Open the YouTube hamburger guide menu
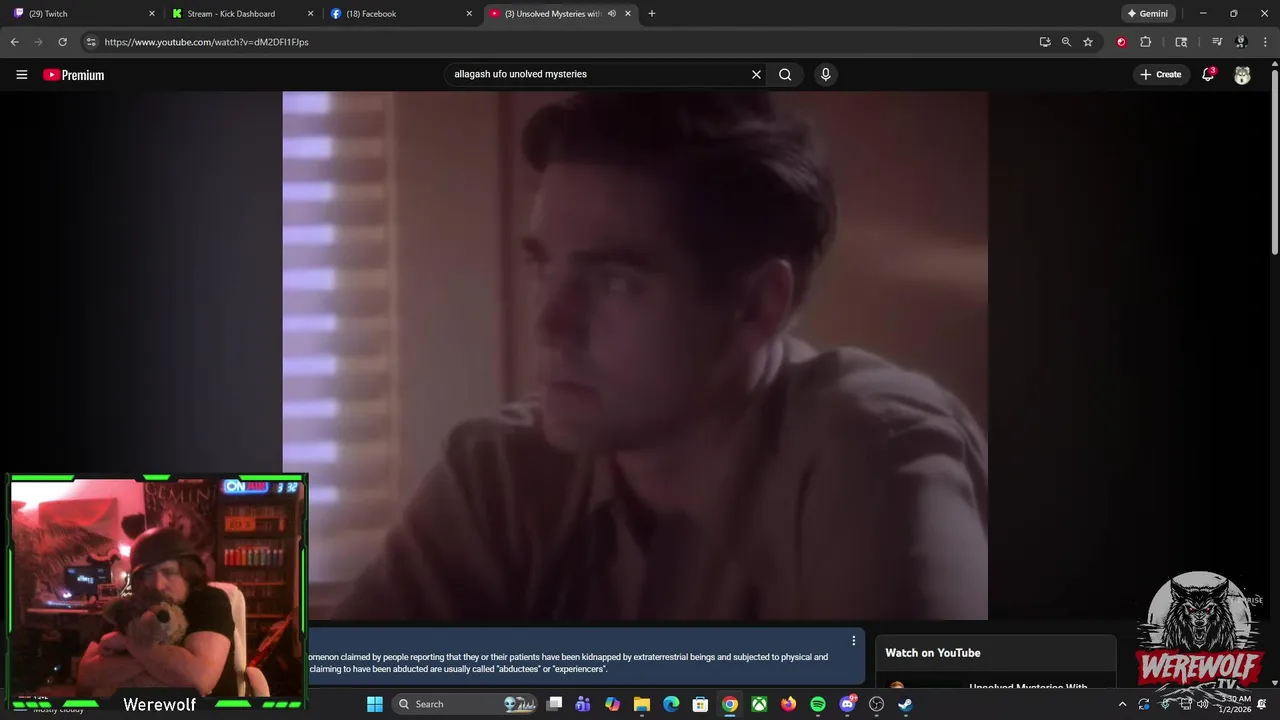This screenshot has width=1280, height=720. point(21,74)
